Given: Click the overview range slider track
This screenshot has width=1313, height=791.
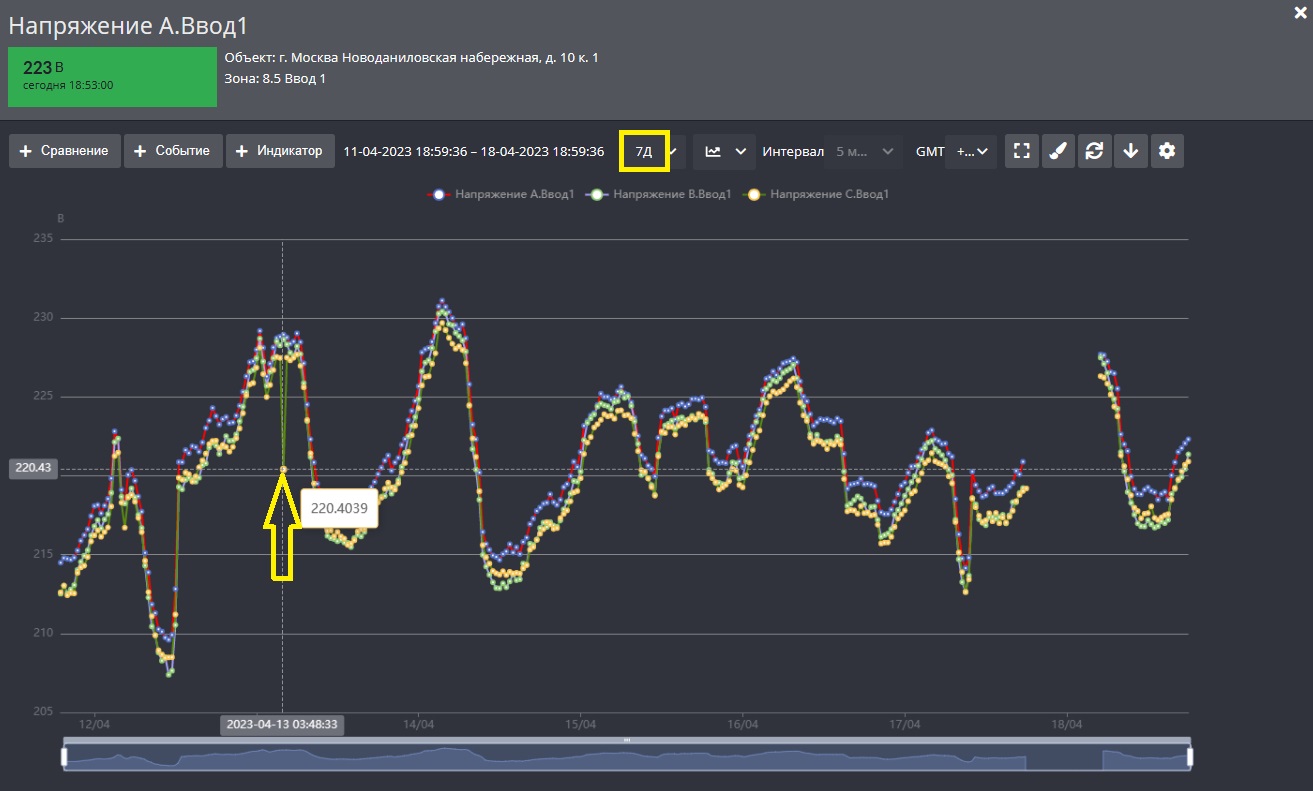Looking at the screenshot, I should click(627, 757).
